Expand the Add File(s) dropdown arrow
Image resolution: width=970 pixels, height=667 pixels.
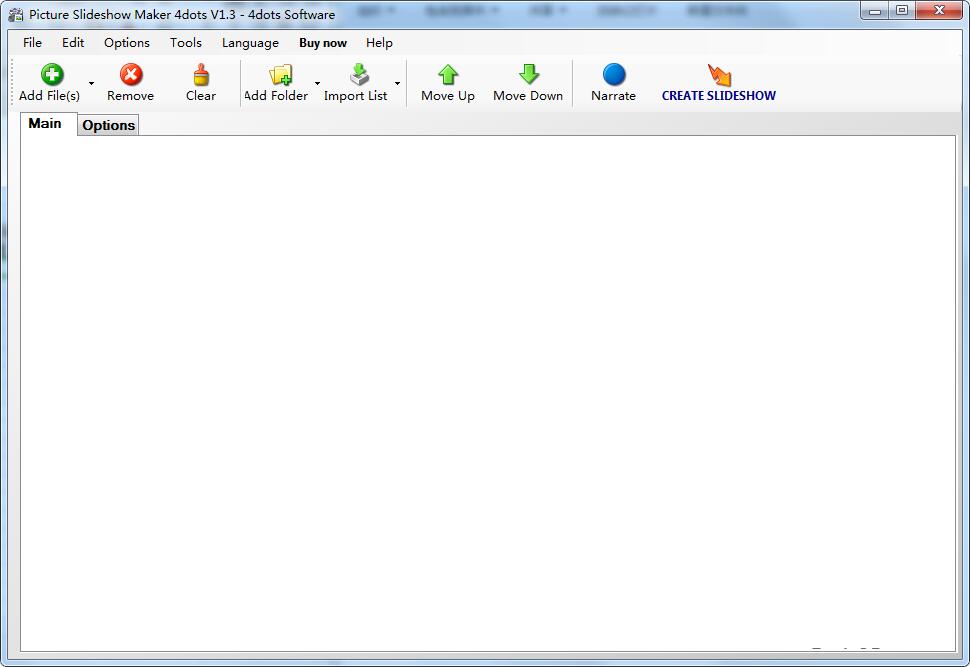(x=91, y=84)
